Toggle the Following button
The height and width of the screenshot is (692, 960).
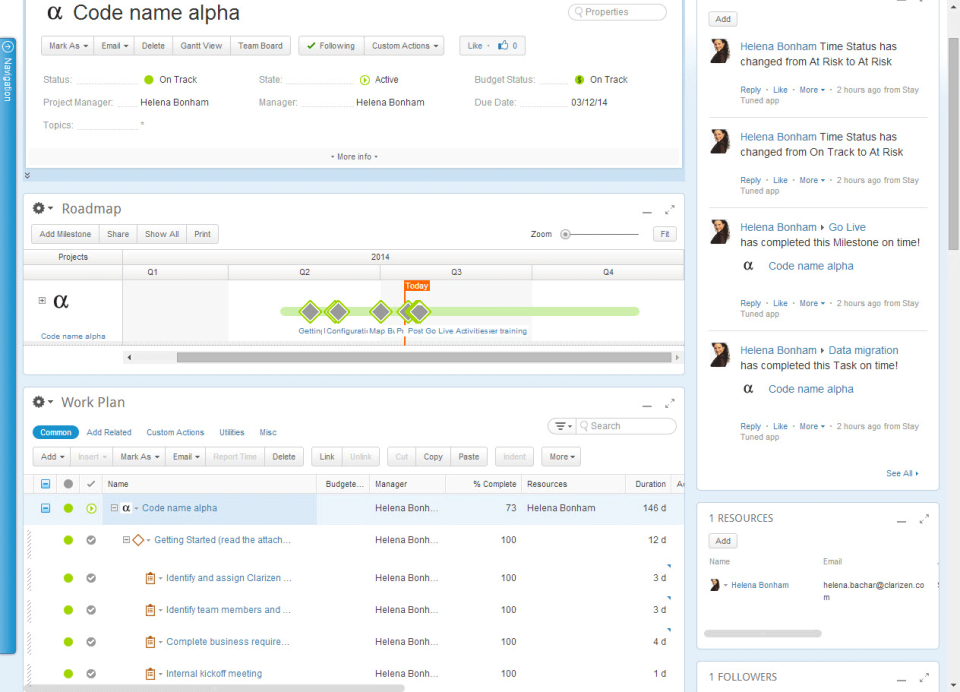[x=330, y=45]
